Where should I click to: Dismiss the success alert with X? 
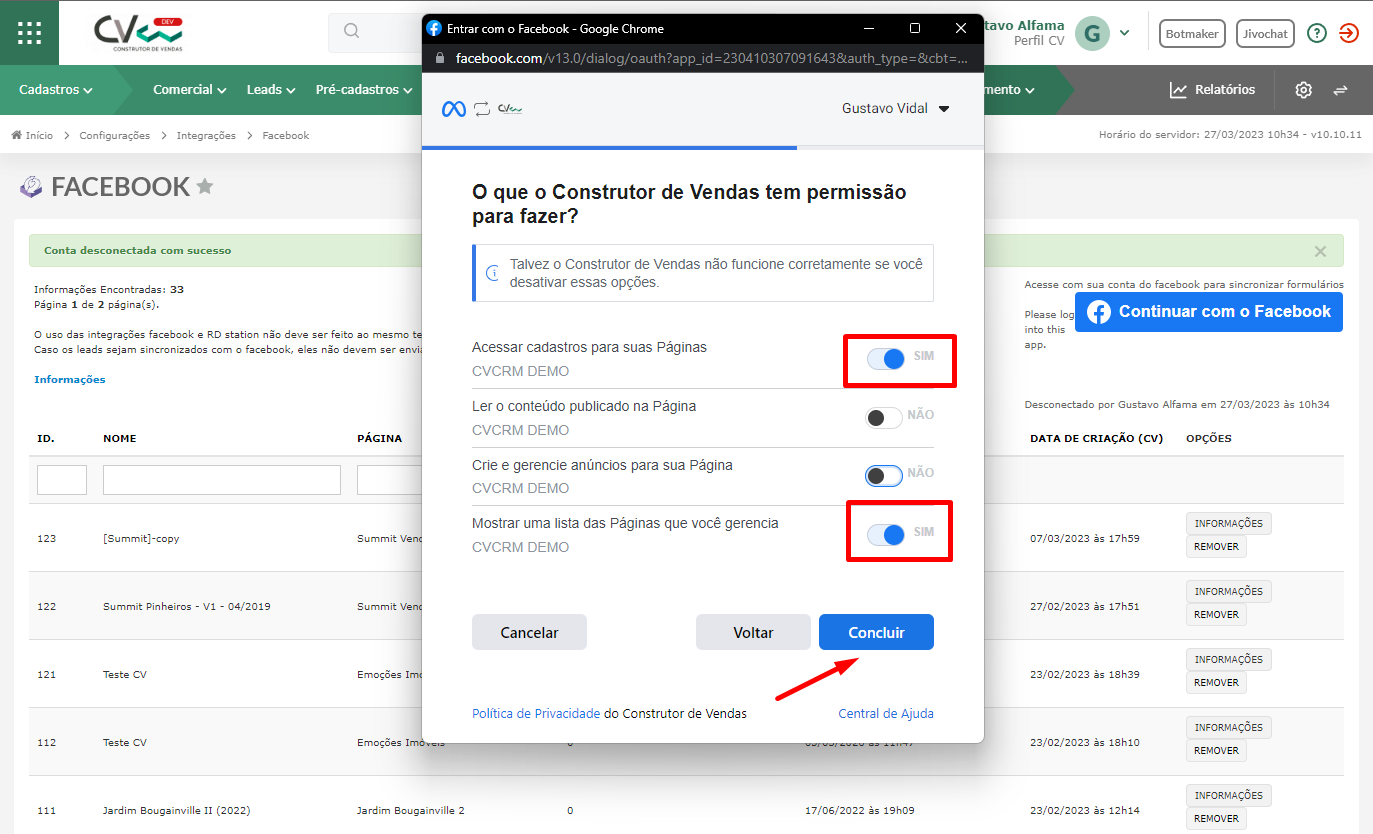(1320, 251)
